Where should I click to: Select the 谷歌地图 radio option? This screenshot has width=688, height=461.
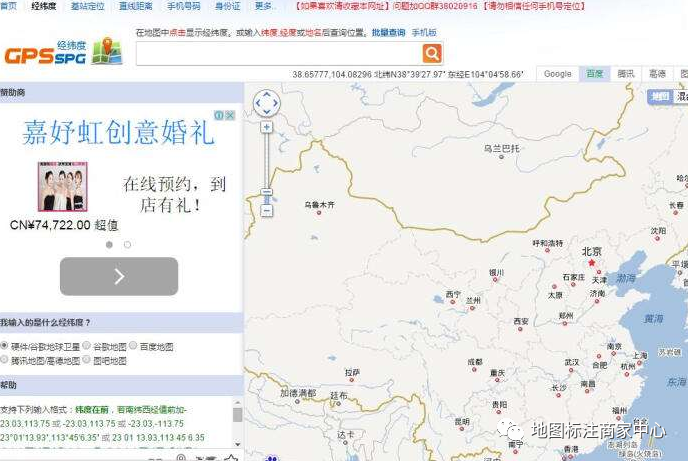(87, 346)
